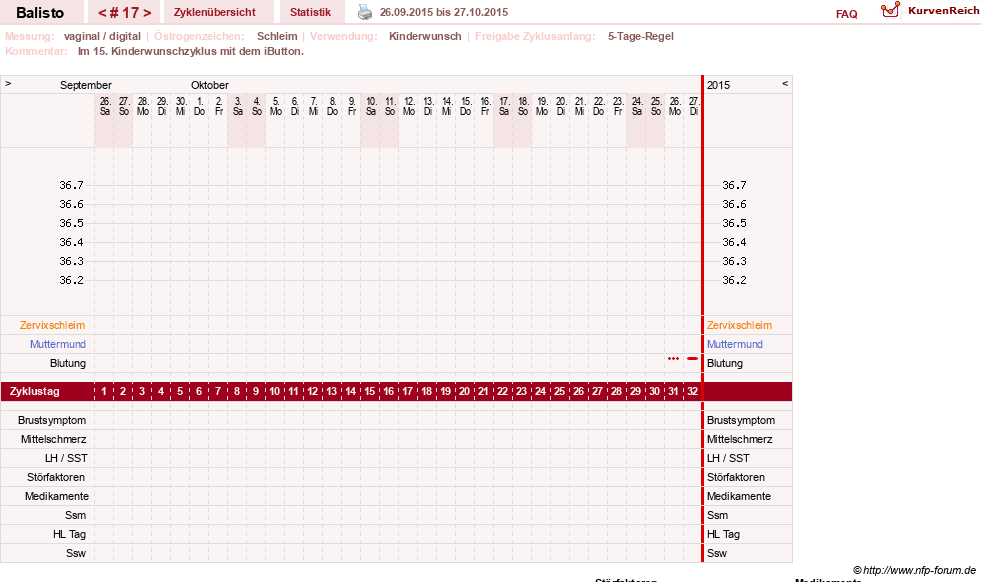Click the nfp-forum.de copyright link
Screen dimensions: 981x582
pyautogui.click(x=914, y=570)
